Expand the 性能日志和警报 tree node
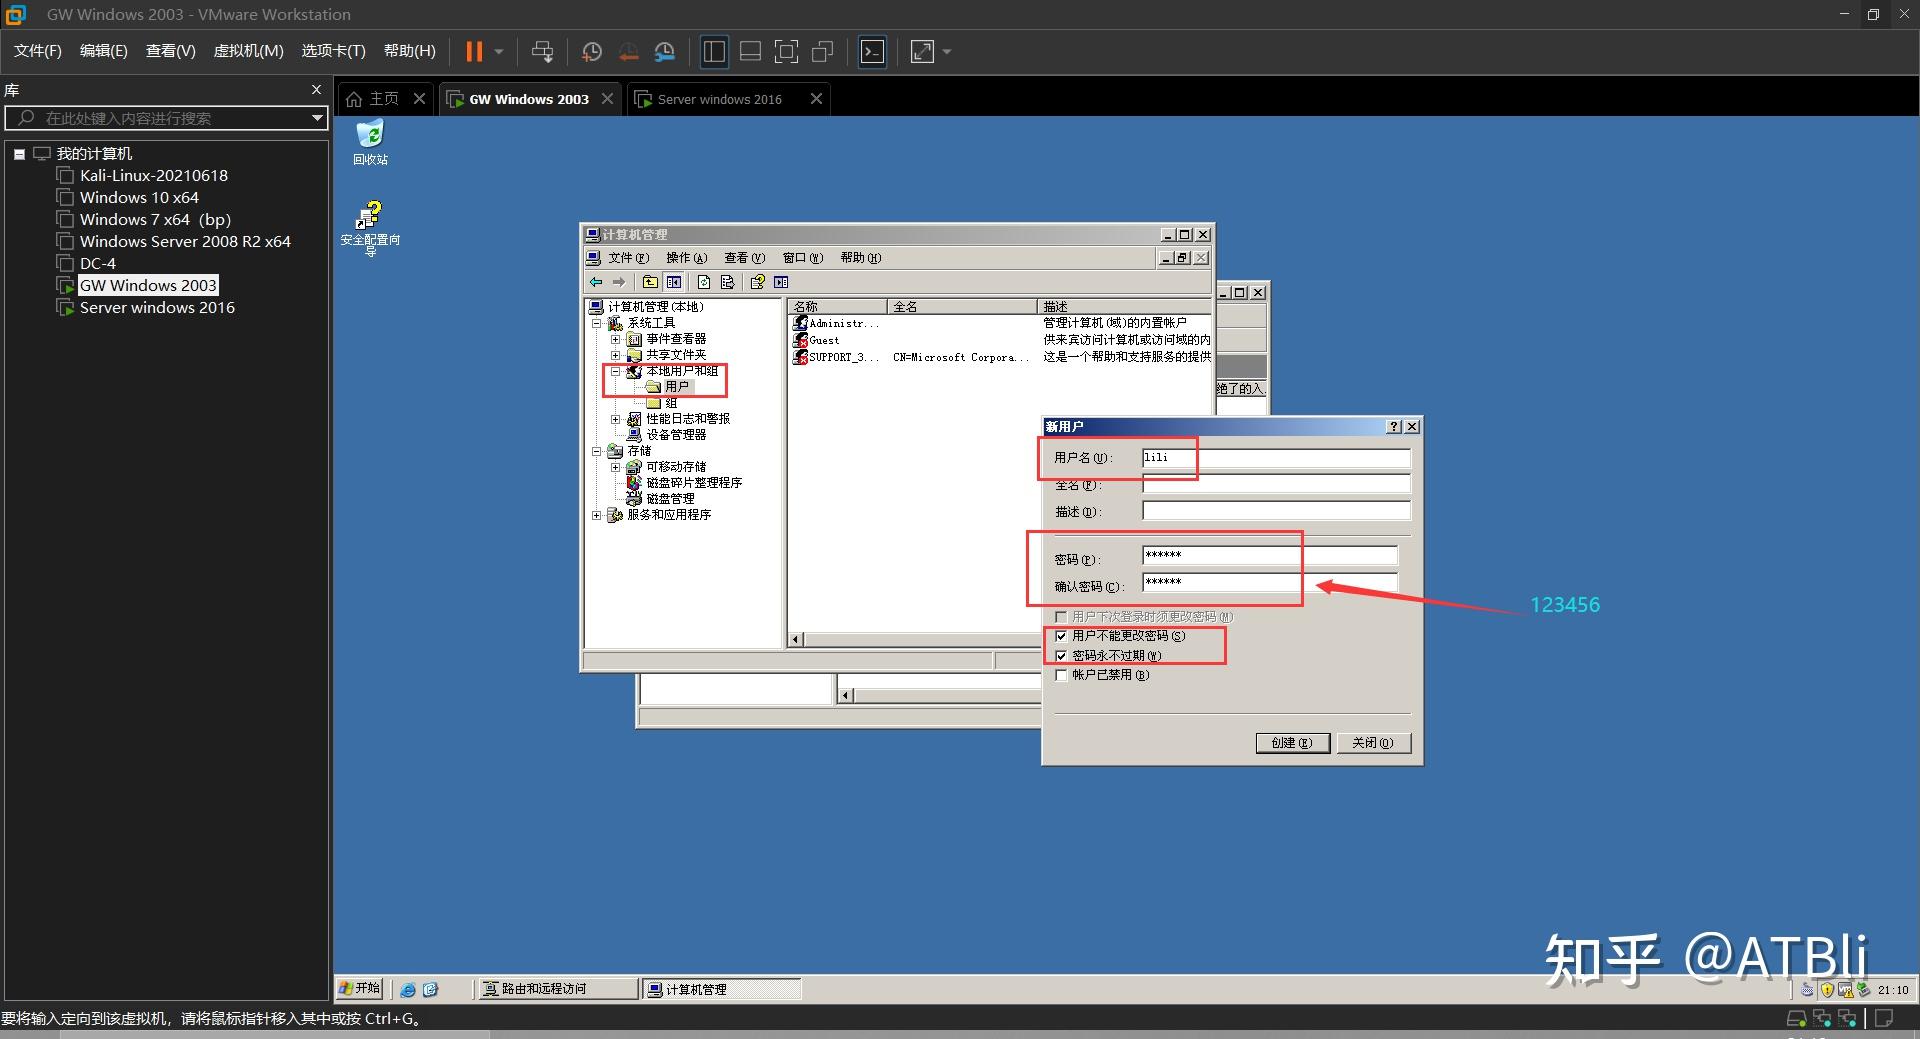The image size is (1920, 1039). (616, 419)
